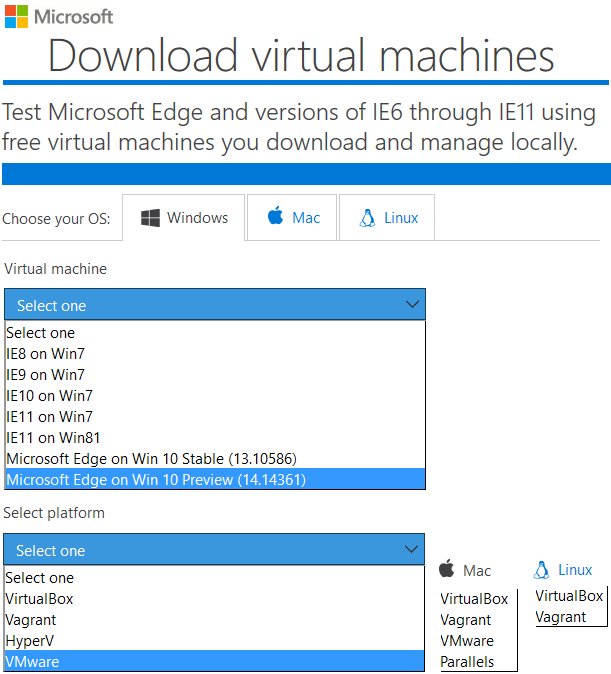Screen dimensions: 611x674
Task: Choose 'Select one' in virtual machine list
Action: click(215, 333)
